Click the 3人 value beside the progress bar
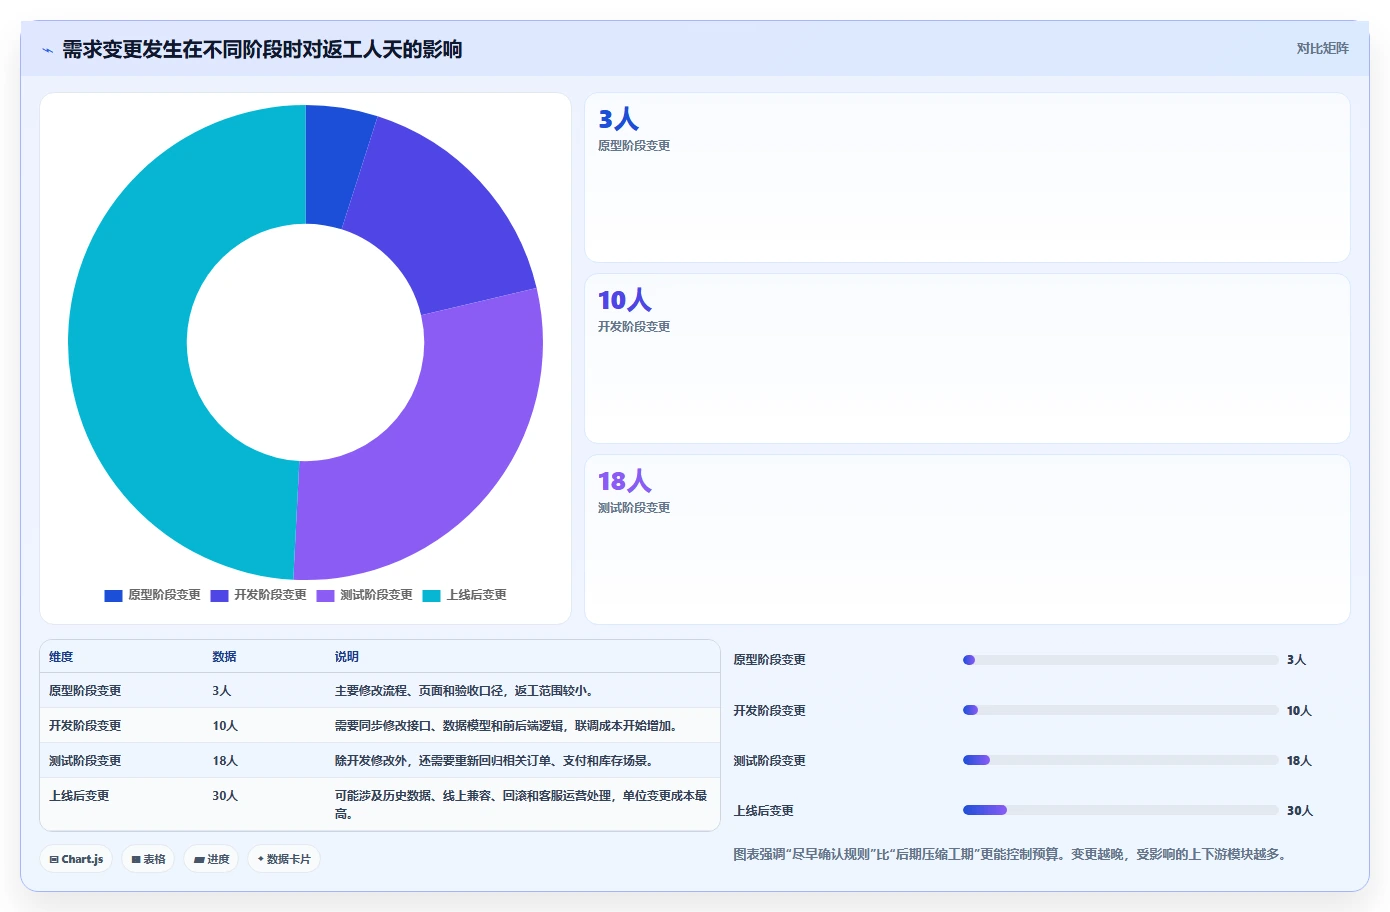The image size is (1390, 912). [1296, 660]
